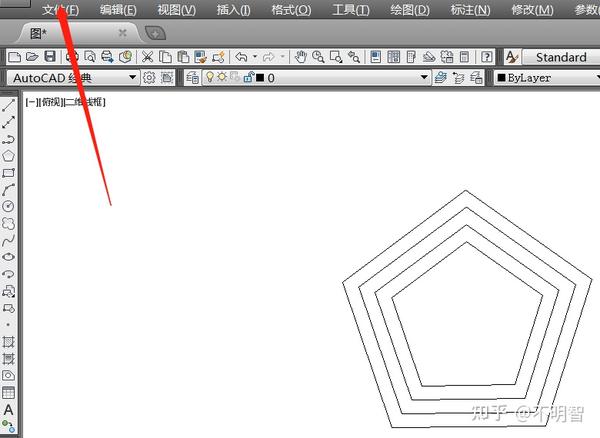
Task: Open the 格式(O) menu
Action: [x=291, y=10]
